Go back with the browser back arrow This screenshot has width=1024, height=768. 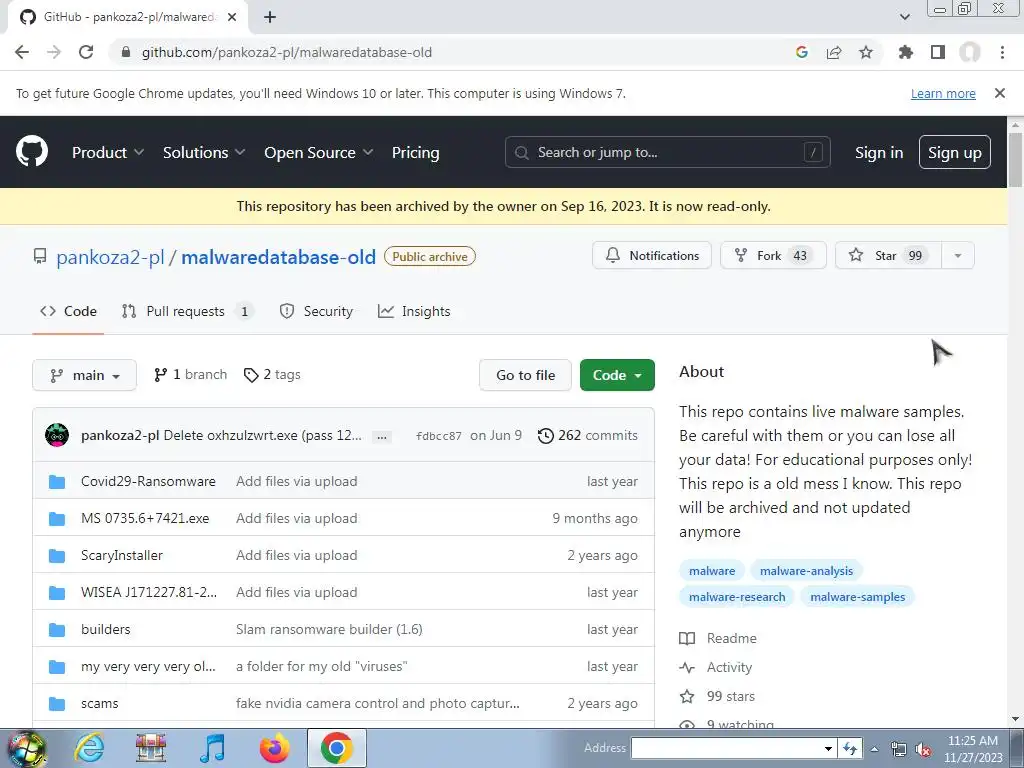point(22,52)
